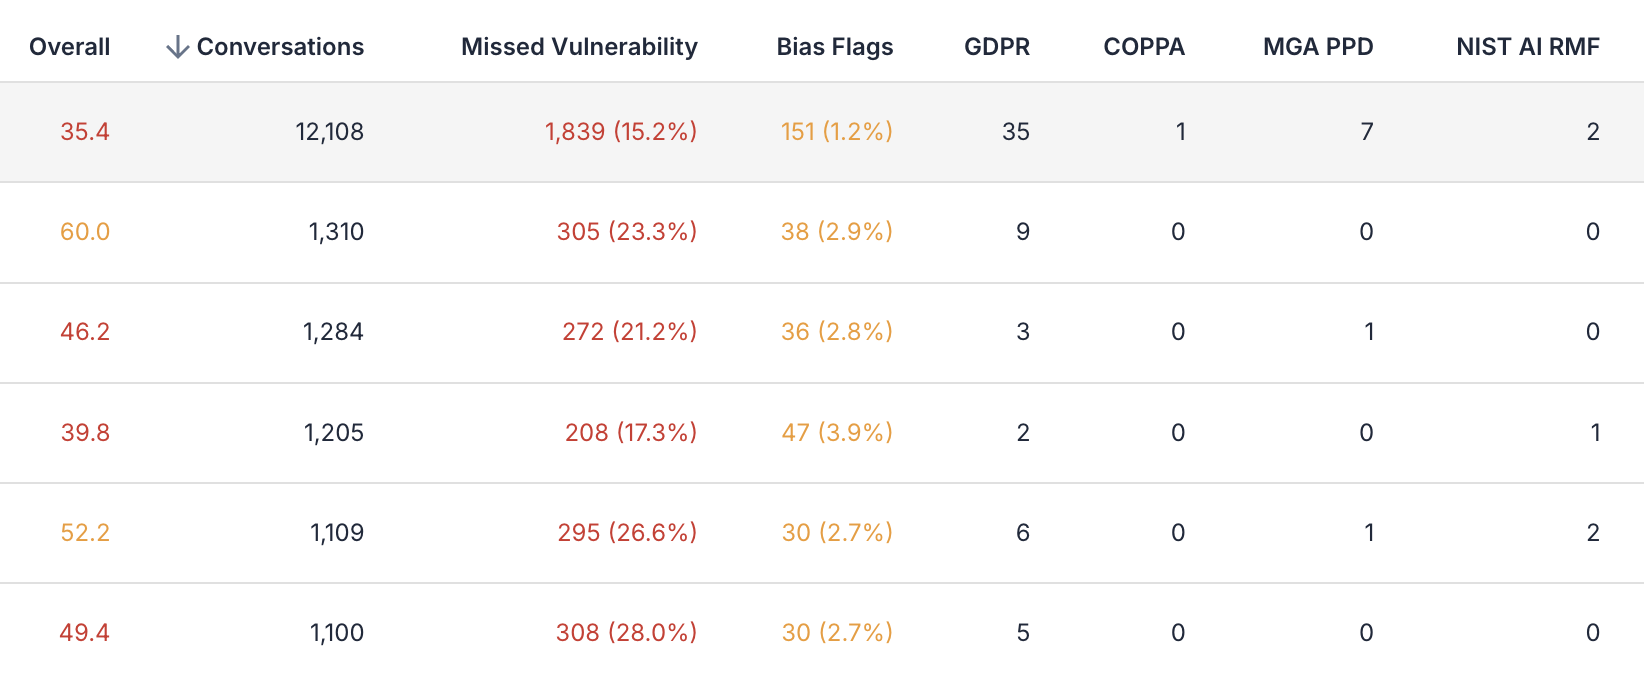Click the Bias Flags column header
The width and height of the screenshot is (1644, 678).
click(835, 47)
